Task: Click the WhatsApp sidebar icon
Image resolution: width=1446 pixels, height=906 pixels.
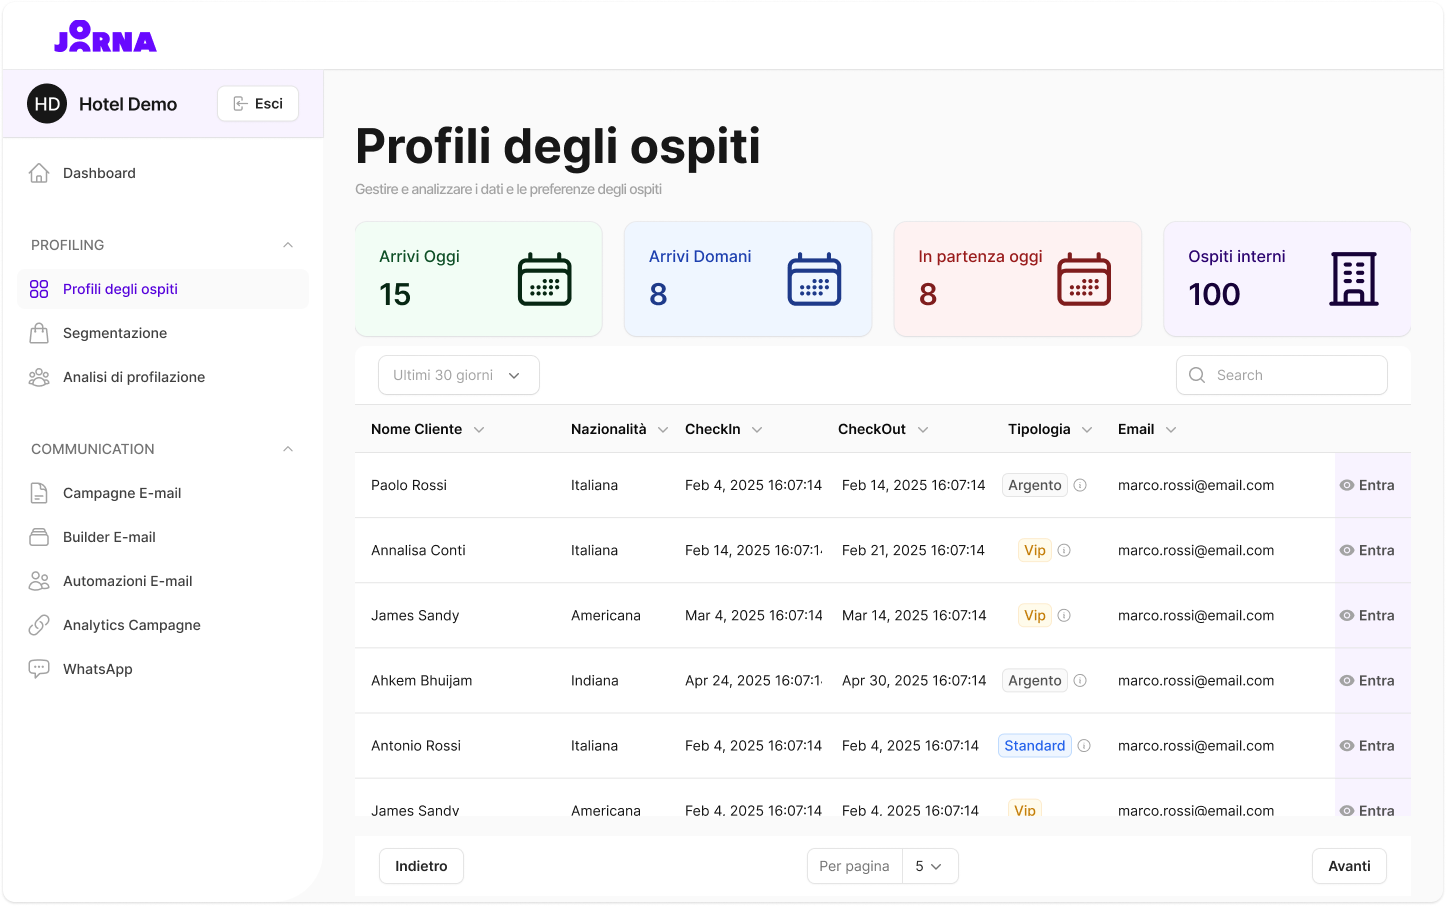Action: click(39, 669)
